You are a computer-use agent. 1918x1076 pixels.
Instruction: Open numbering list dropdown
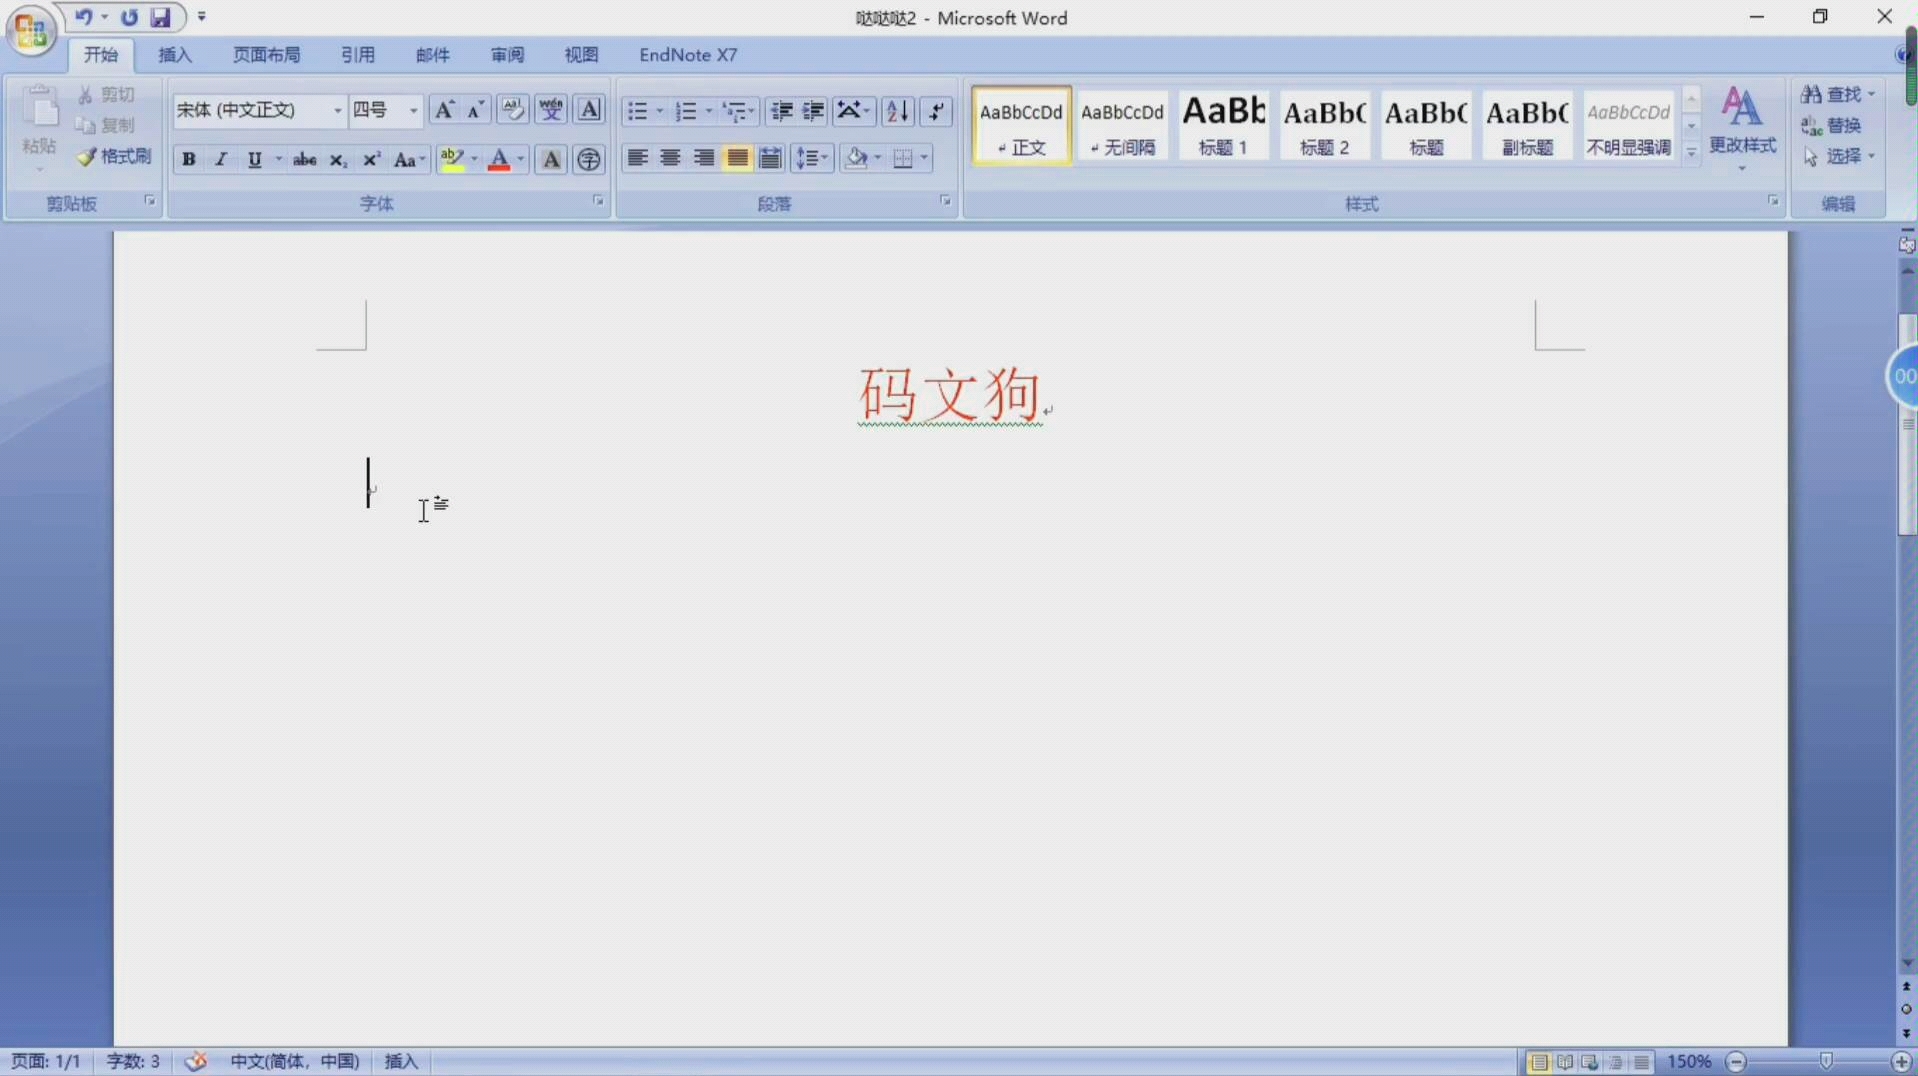coord(709,110)
